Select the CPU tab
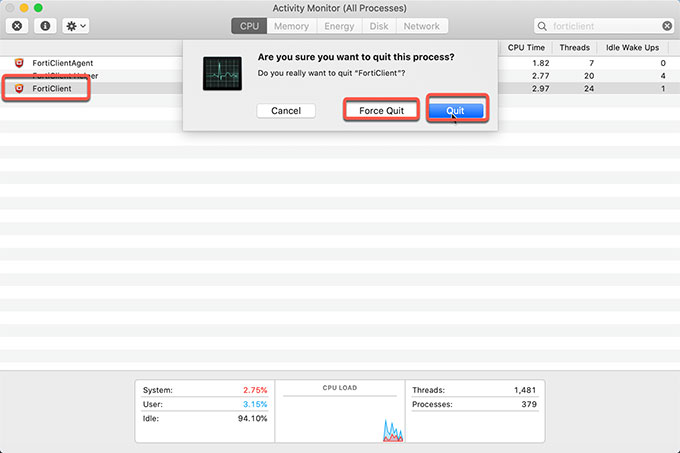The image size is (680, 453). [x=249, y=26]
